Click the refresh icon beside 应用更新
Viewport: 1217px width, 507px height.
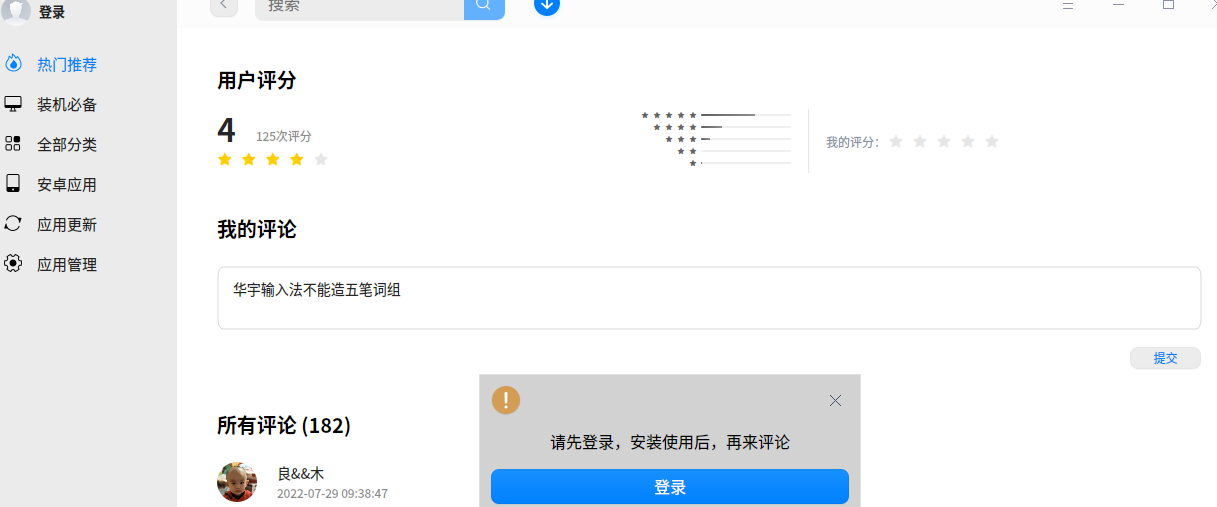13,223
